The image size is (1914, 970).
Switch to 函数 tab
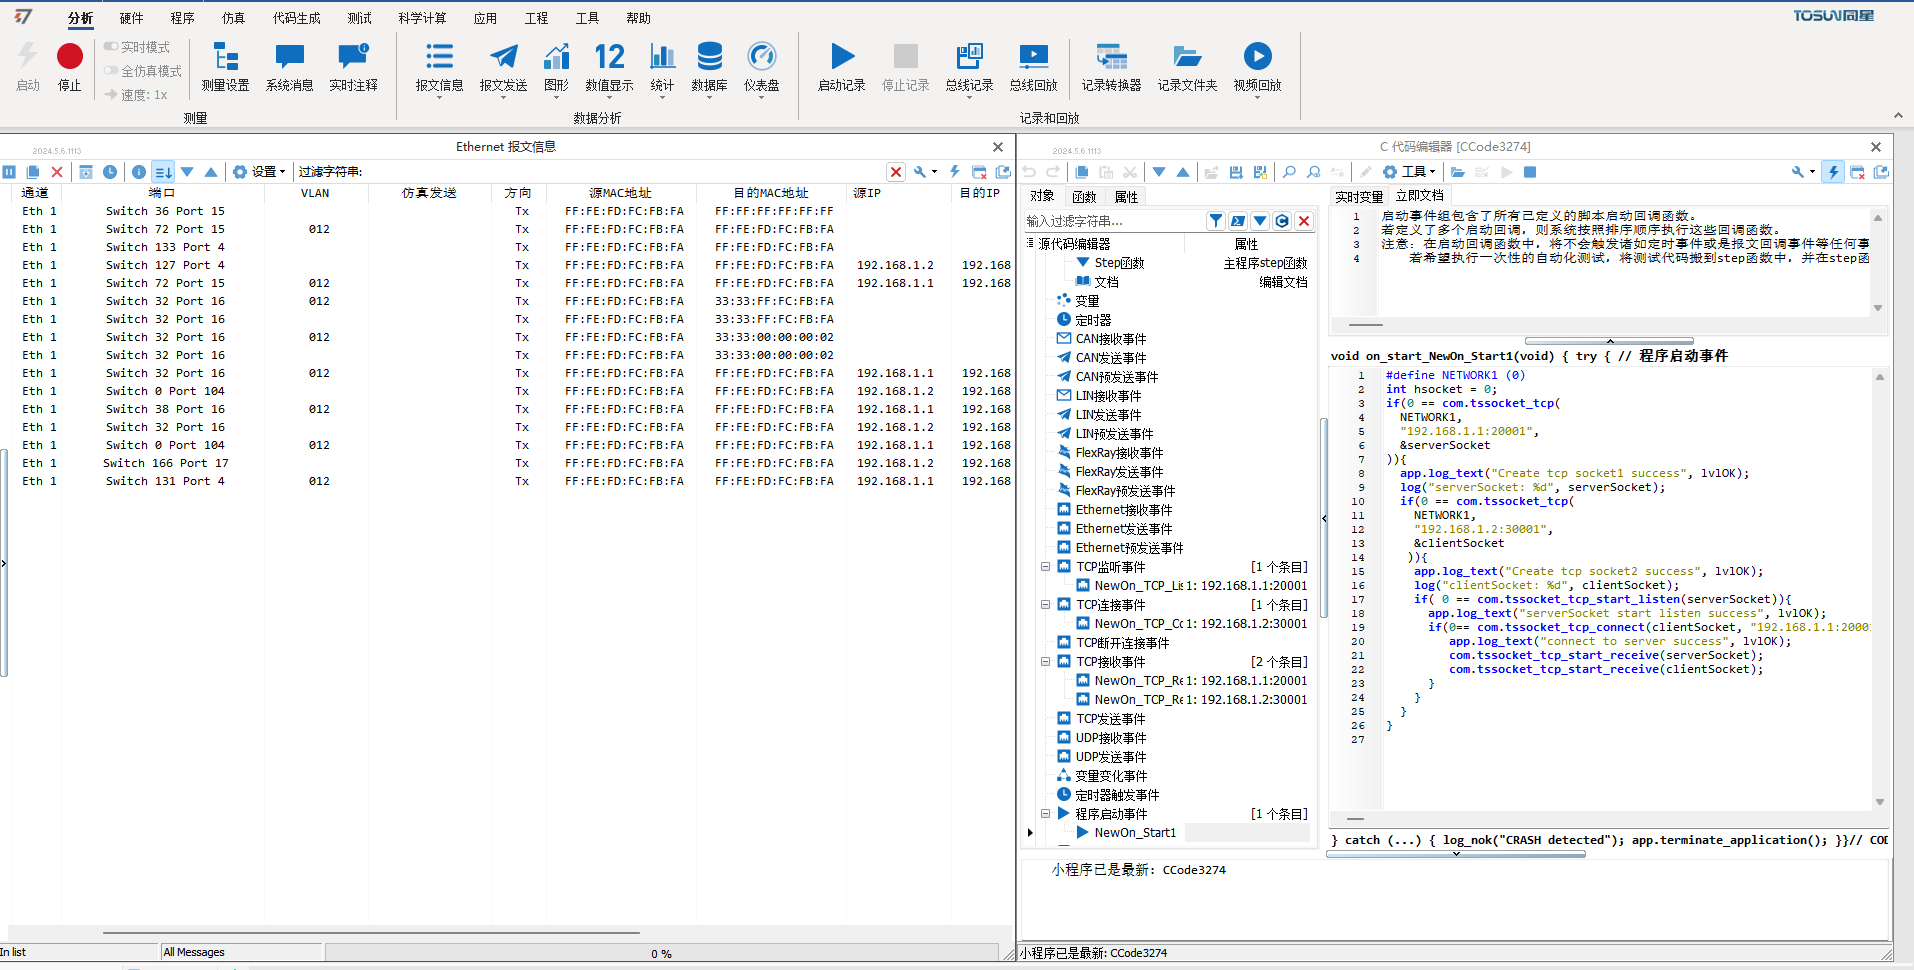[x=1084, y=197]
